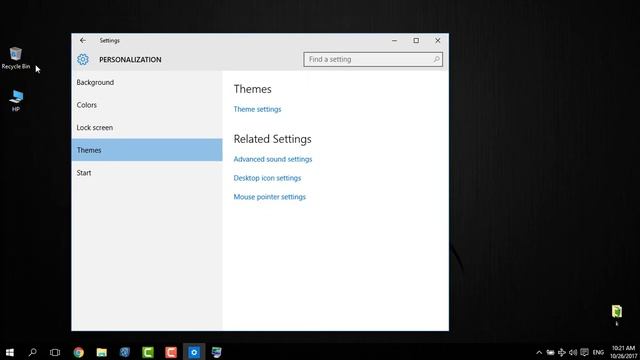The image size is (640, 360).
Task: Select Colors in the sidebar
Action: click(x=147, y=105)
